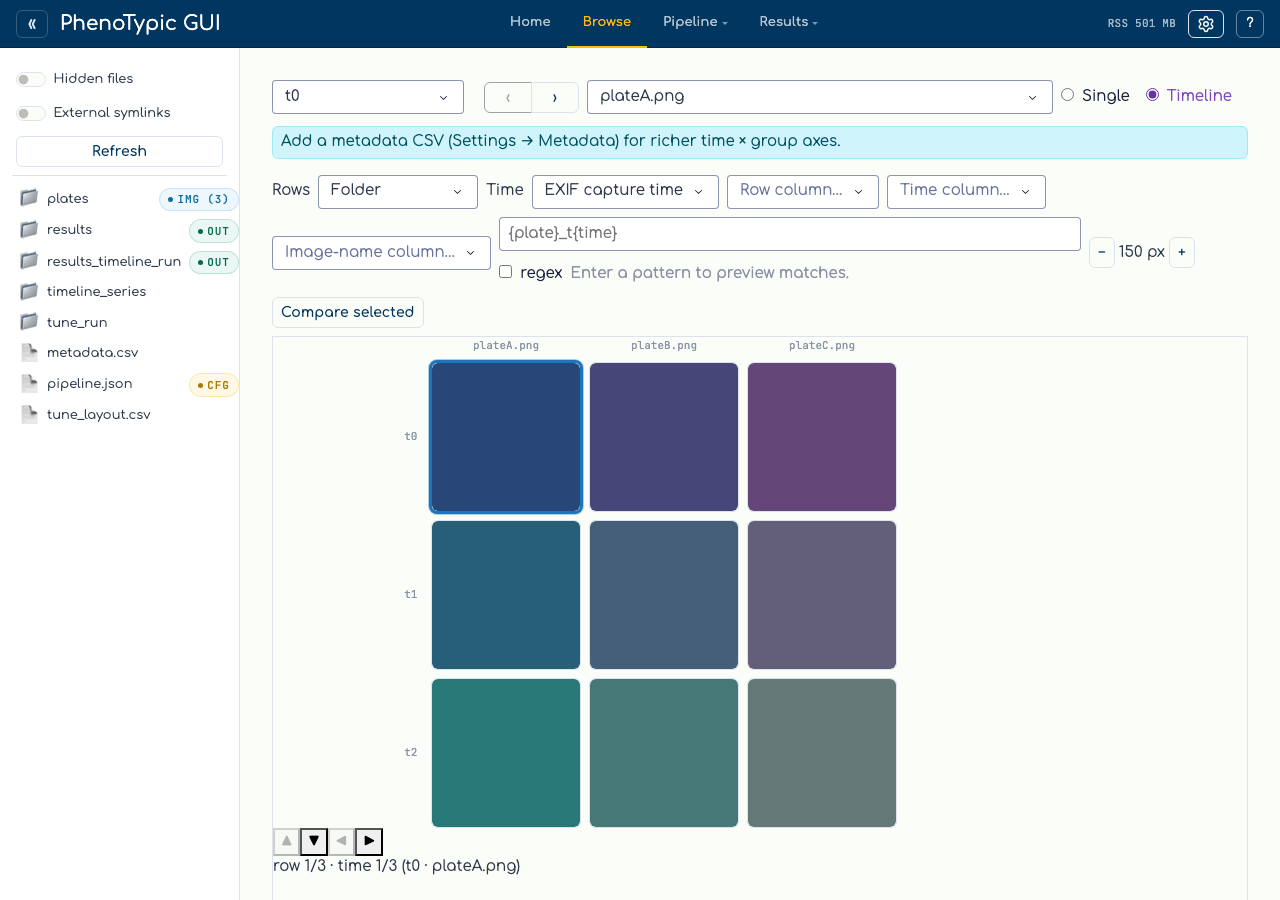Click the metadata CSV info banner
Screen dimensions: 1280x900
pos(760,142)
